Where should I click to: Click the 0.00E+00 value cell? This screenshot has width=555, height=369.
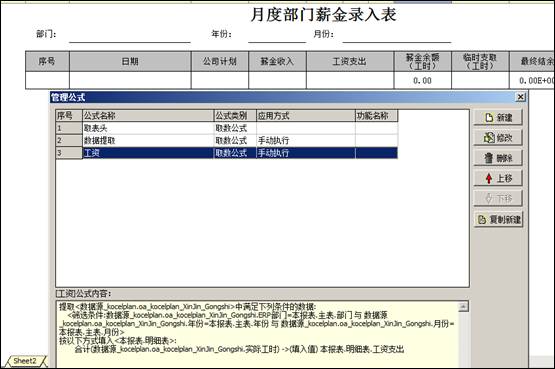pos(532,80)
